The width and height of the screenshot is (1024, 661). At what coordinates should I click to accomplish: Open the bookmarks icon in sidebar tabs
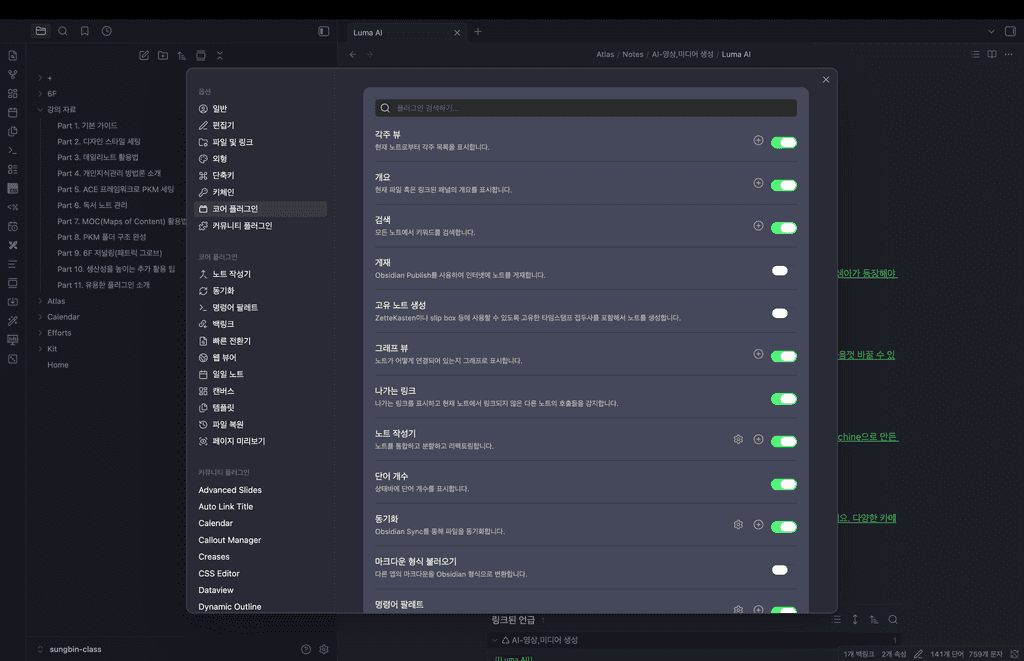[x=85, y=31]
